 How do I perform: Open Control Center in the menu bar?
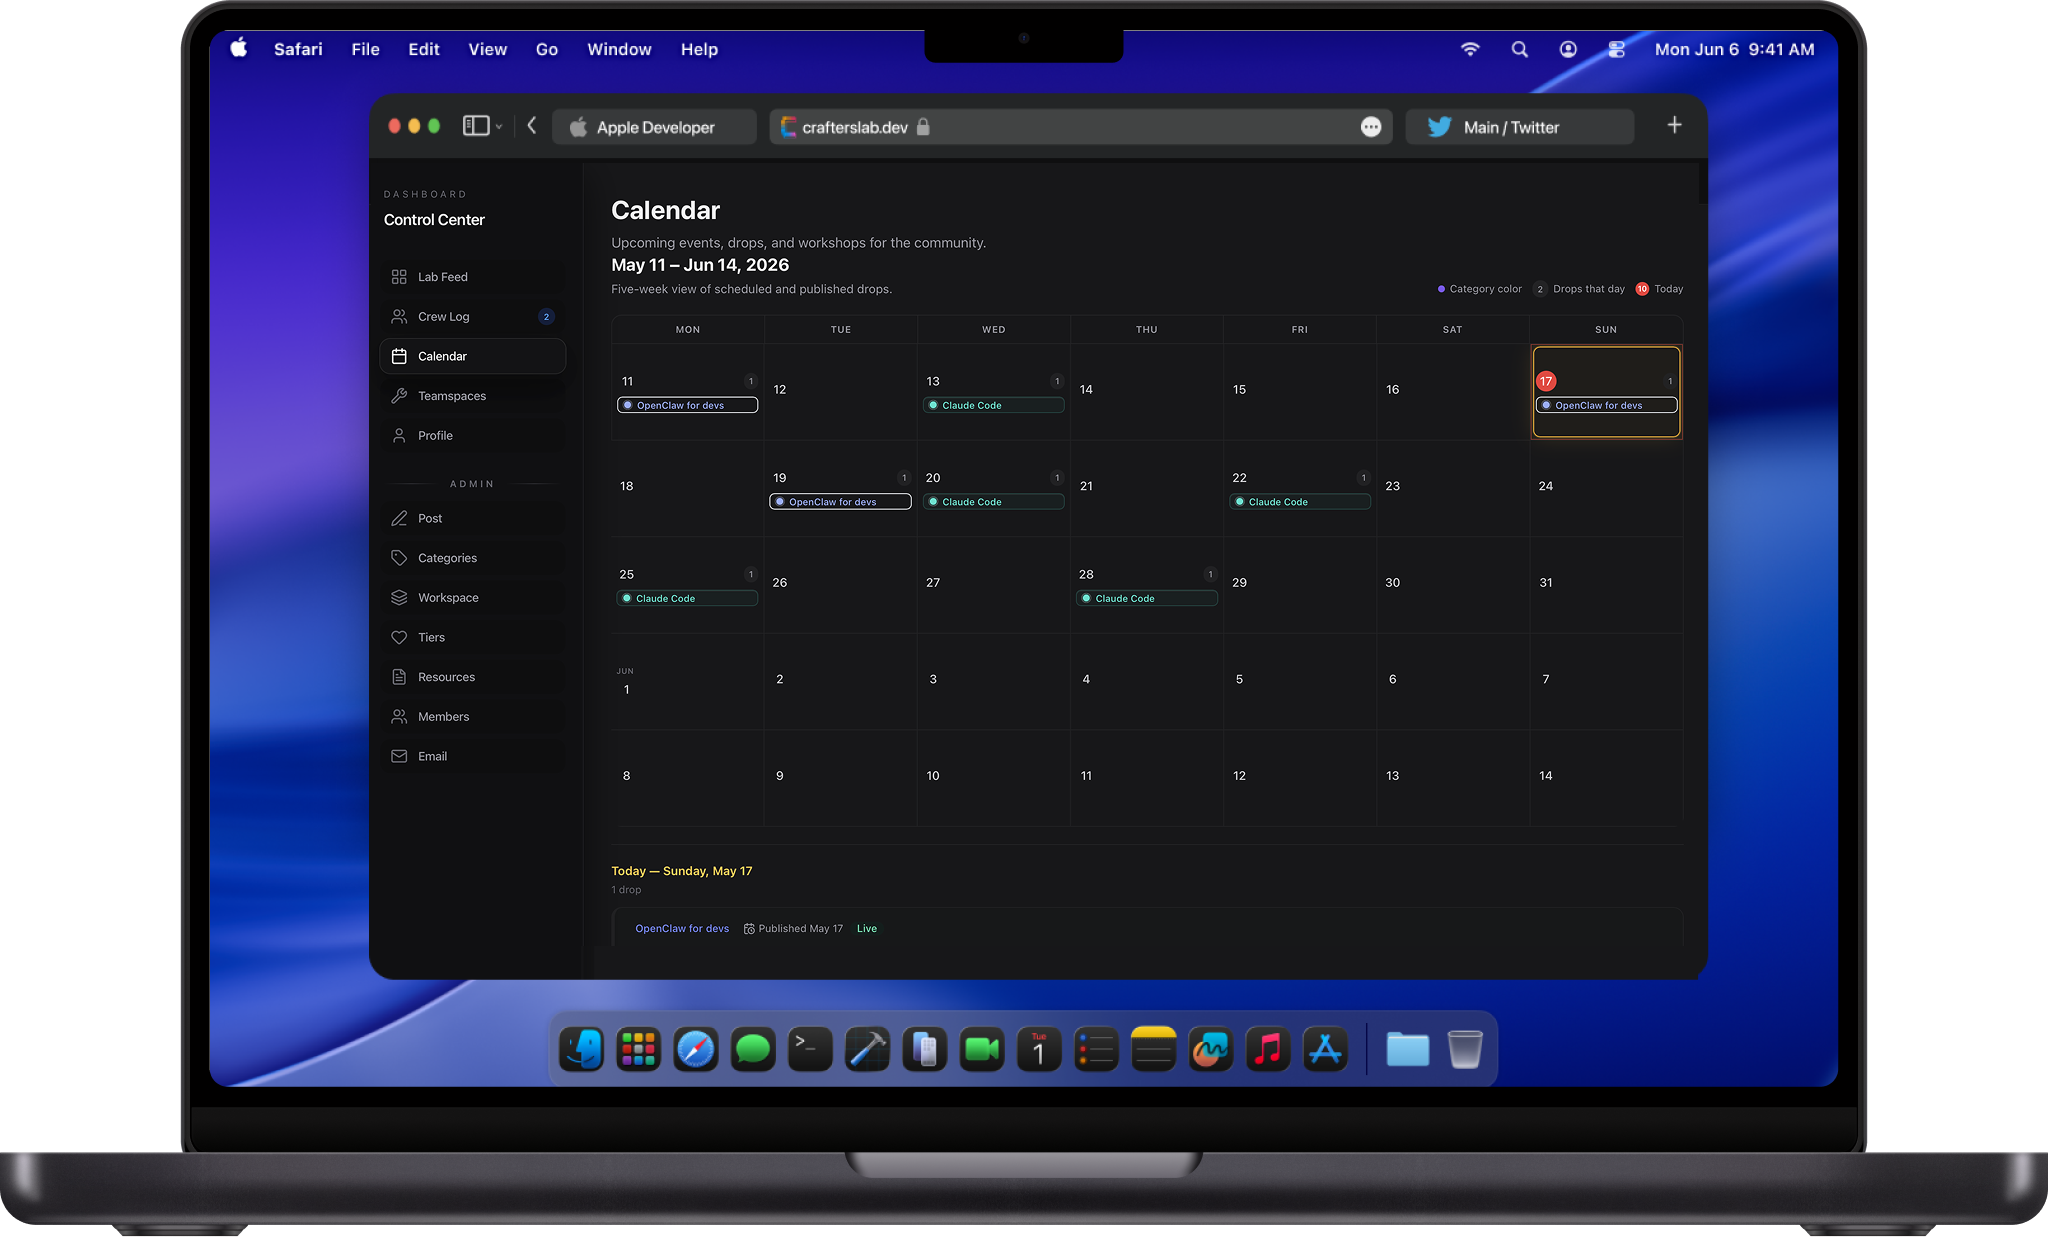pos(1617,49)
